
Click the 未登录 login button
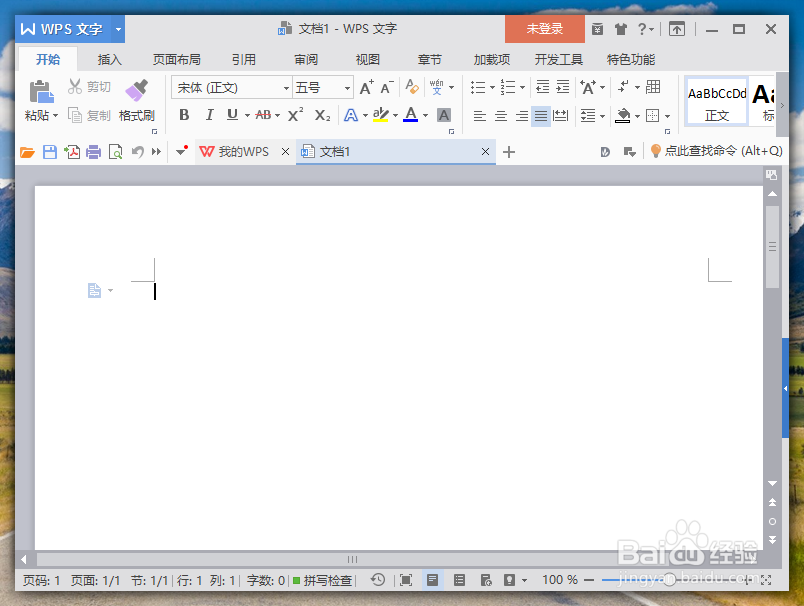[545, 29]
